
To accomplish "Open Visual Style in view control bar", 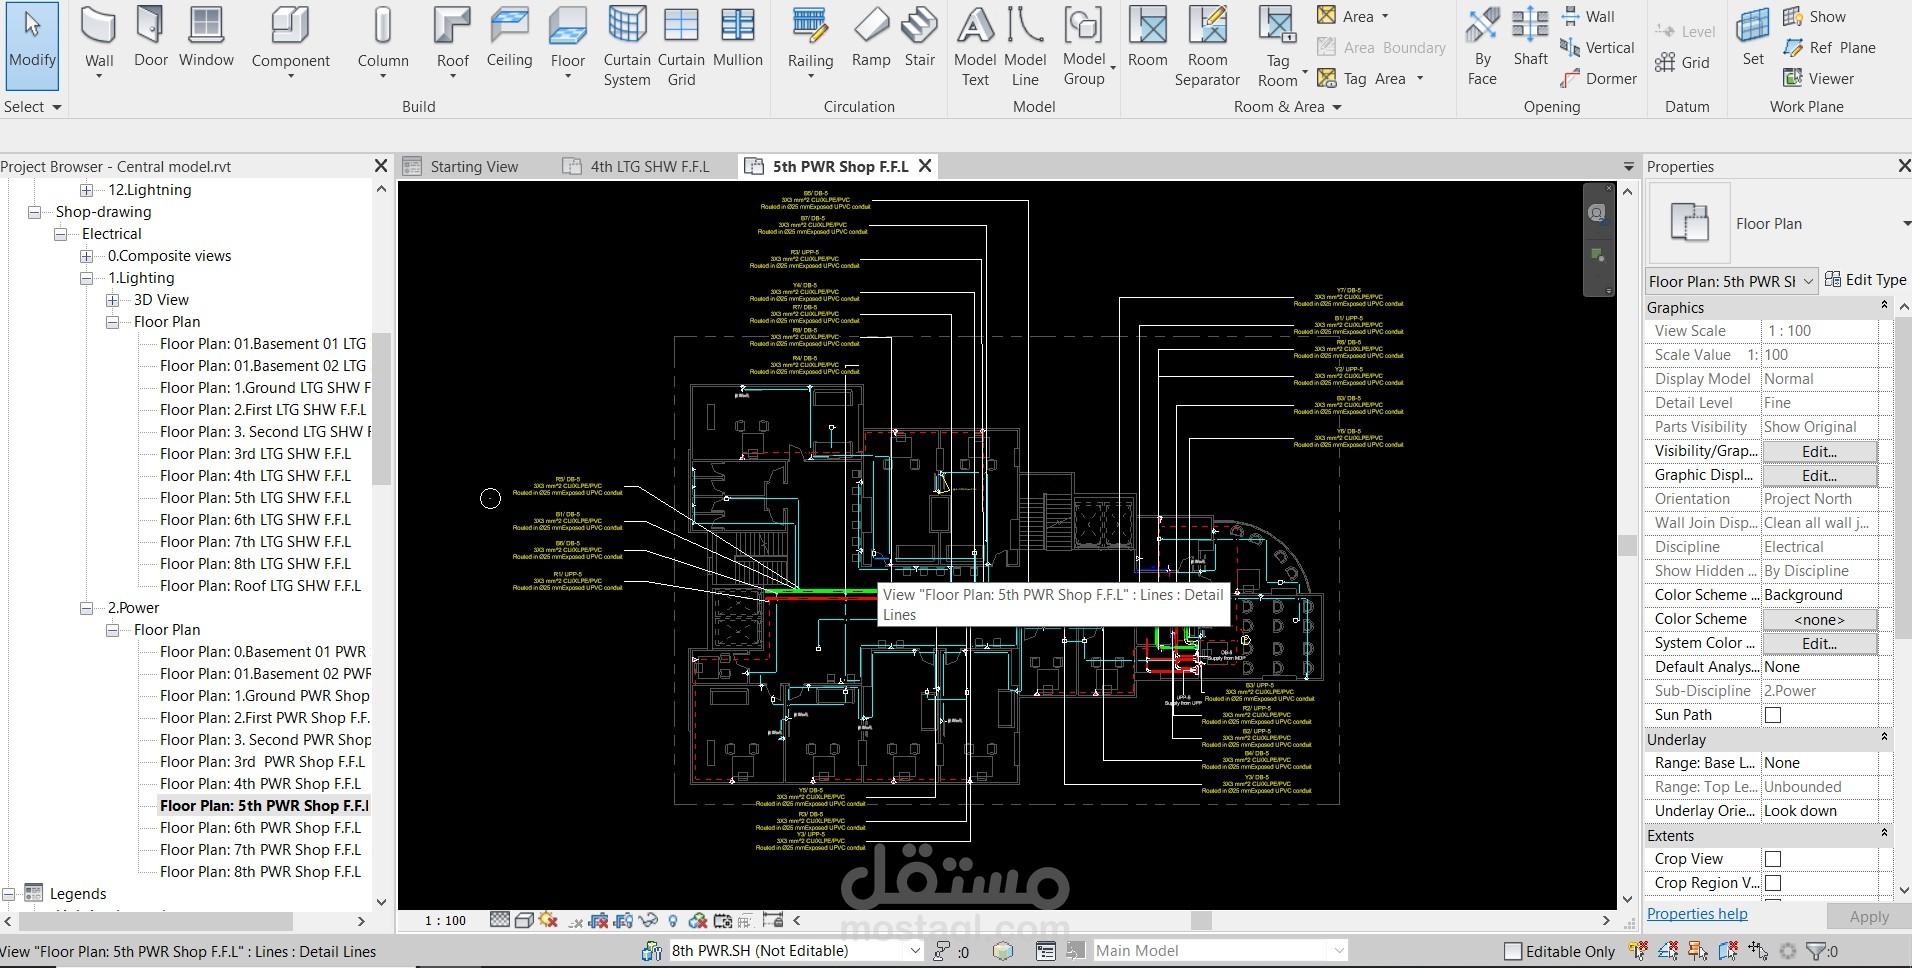I will (x=523, y=920).
